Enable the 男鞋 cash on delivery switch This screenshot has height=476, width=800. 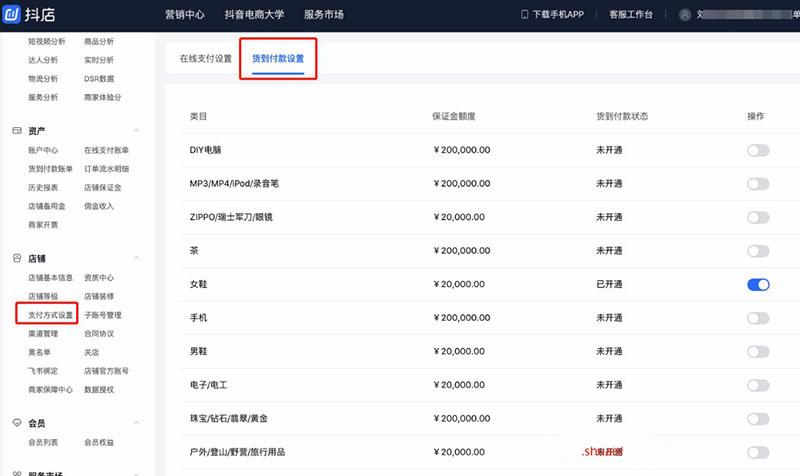pyautogui.click(x=757, y=352)
